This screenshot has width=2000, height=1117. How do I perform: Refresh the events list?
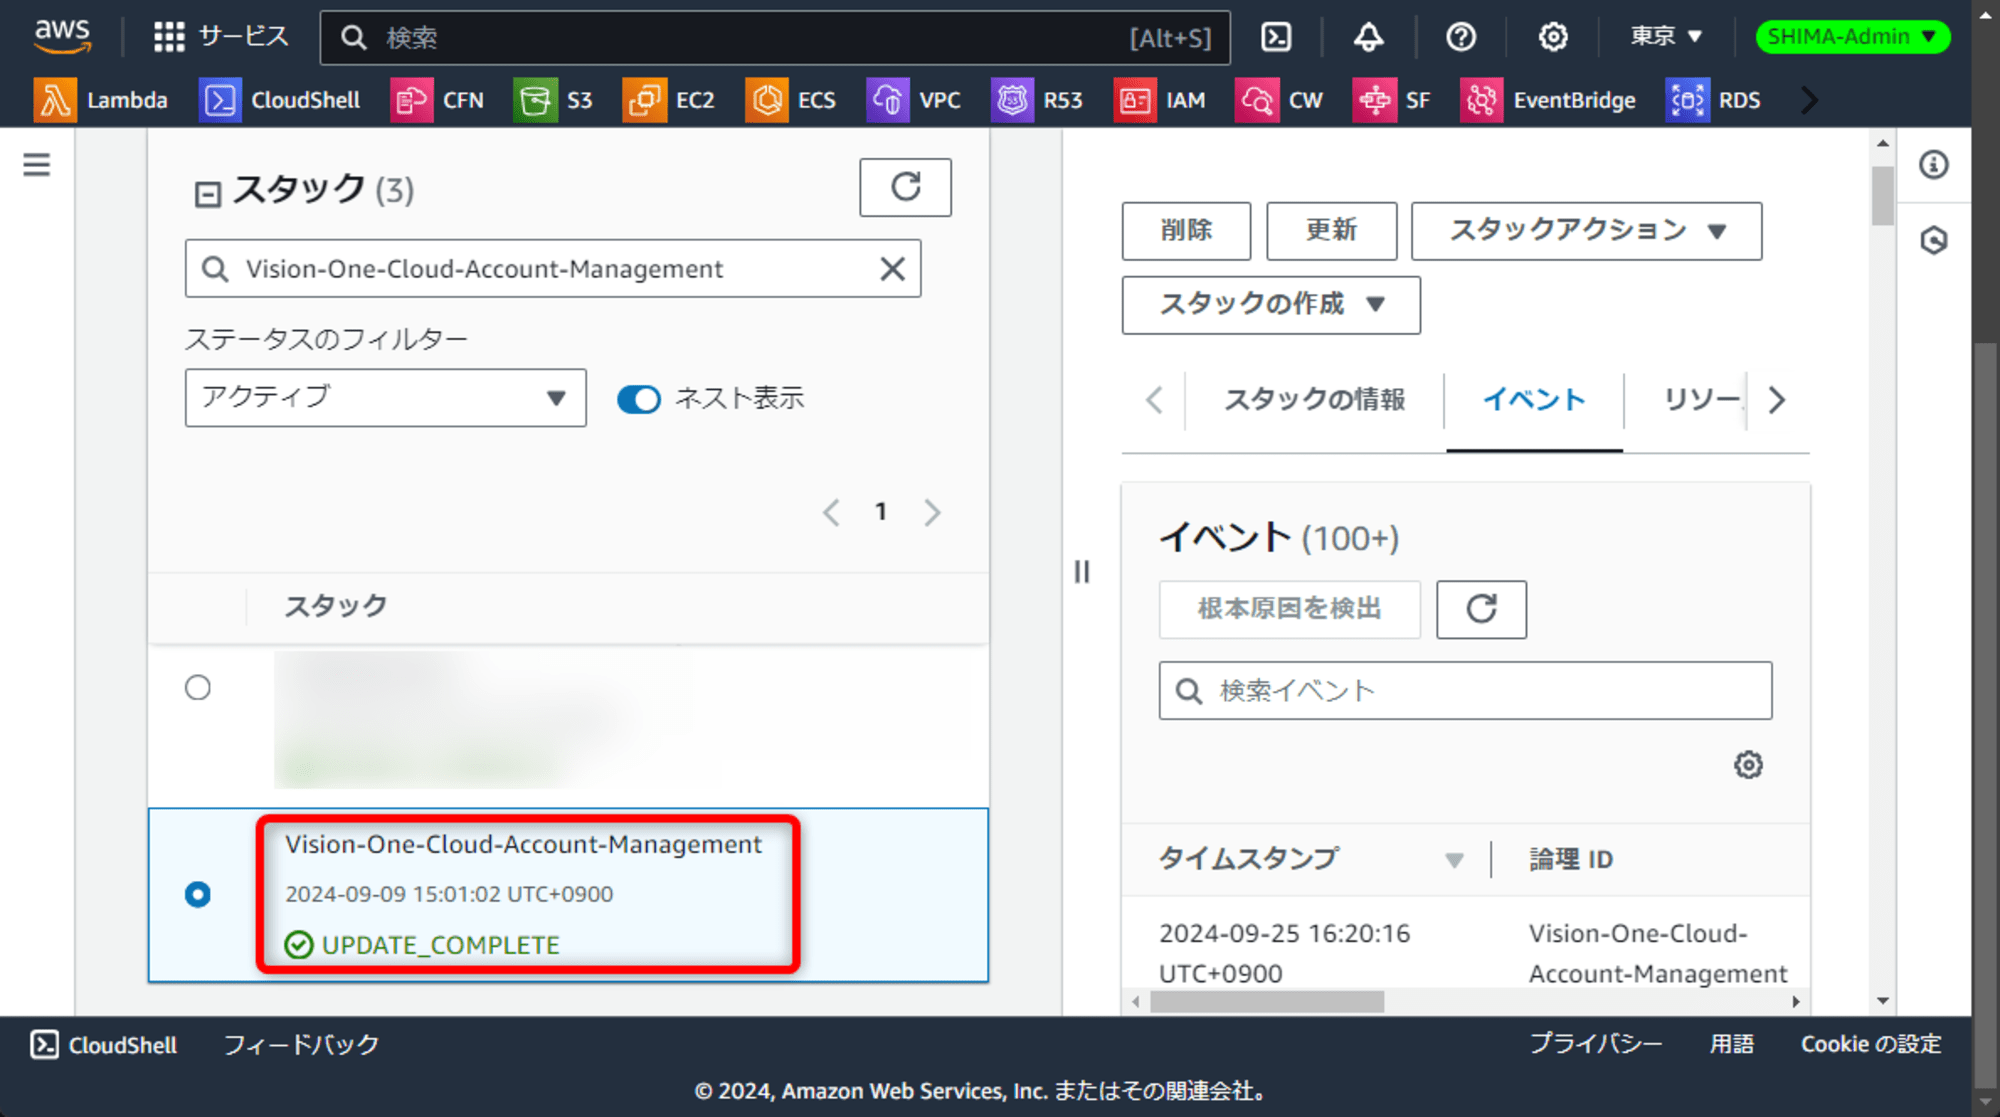[x=1481, y=609]
